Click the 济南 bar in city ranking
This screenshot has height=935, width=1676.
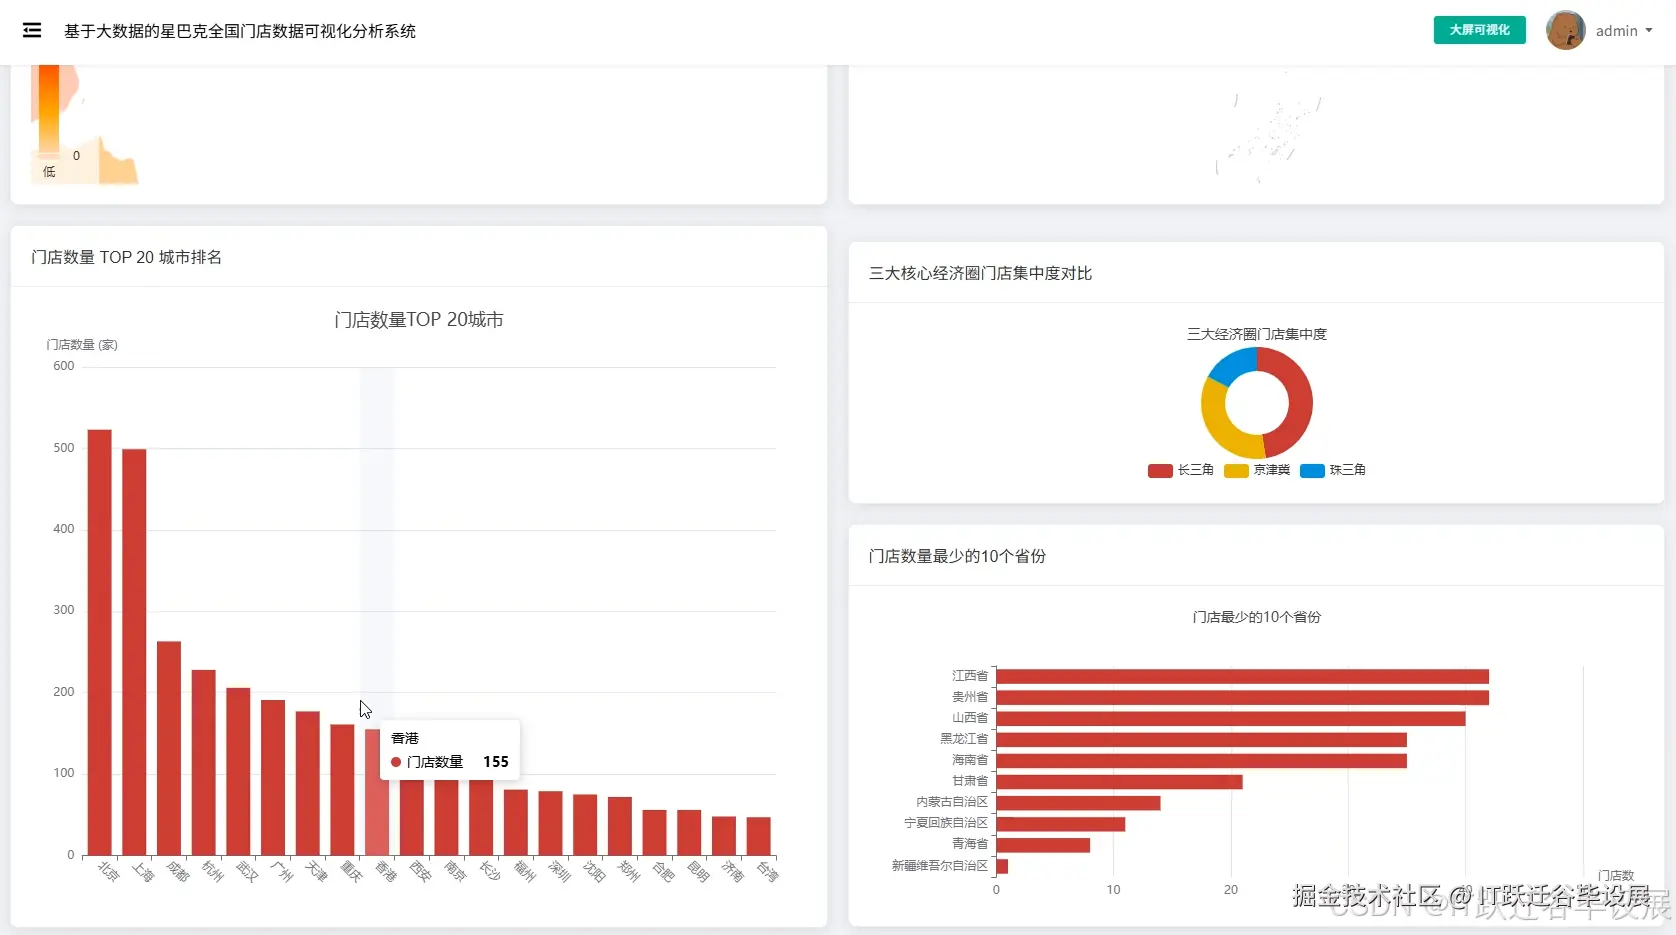coord(724,835)
